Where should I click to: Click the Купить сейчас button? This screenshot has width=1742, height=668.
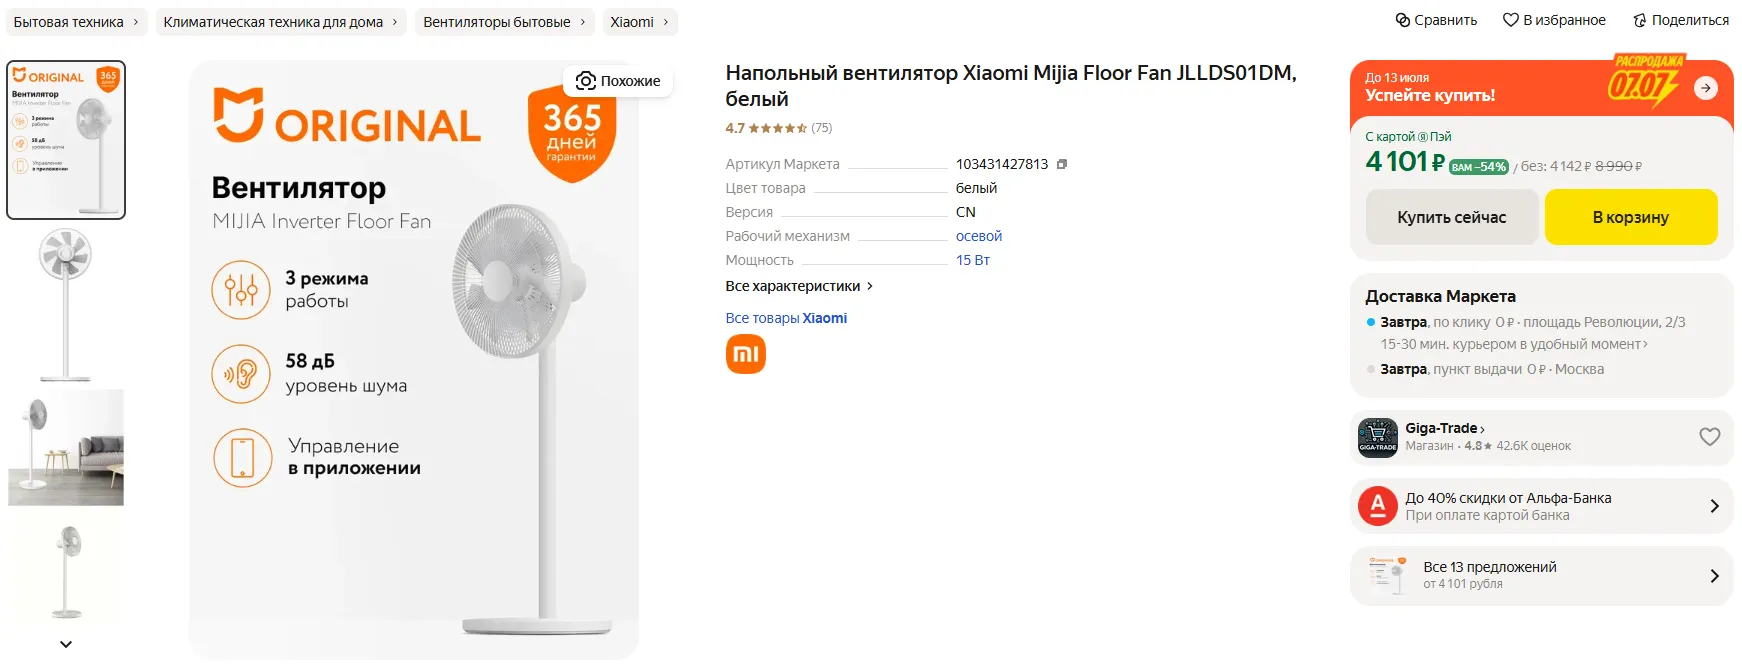(1451, 217)
